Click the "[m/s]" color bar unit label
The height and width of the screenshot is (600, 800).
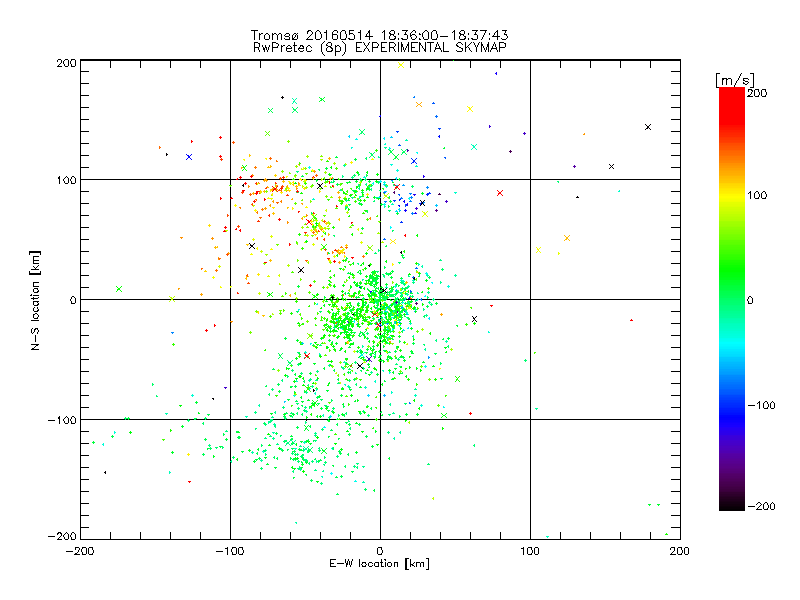tap(735, 80)
